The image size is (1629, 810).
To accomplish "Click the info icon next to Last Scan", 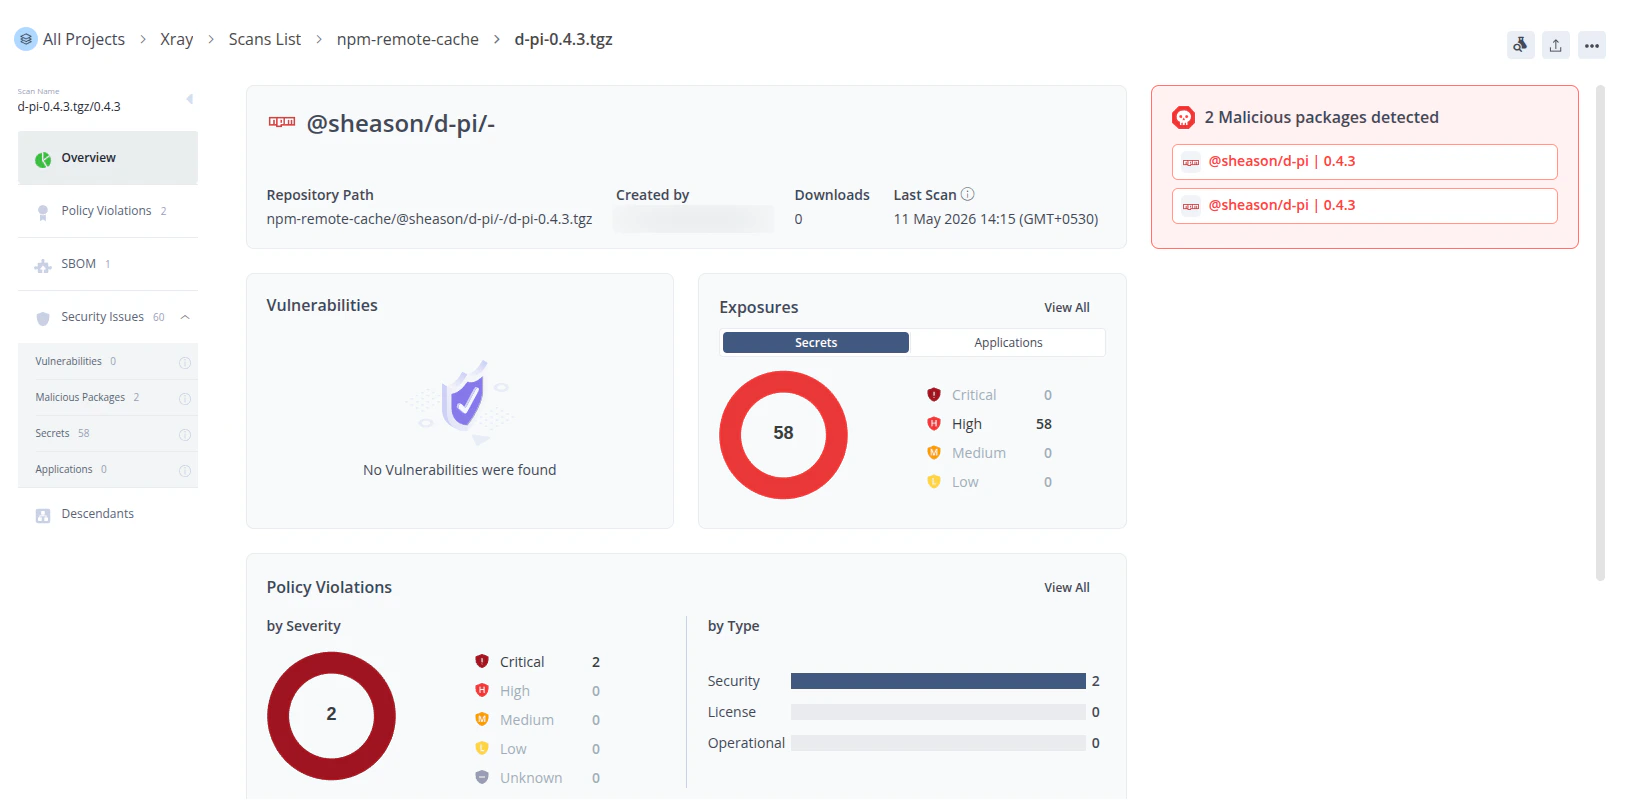I will (967, 194).
